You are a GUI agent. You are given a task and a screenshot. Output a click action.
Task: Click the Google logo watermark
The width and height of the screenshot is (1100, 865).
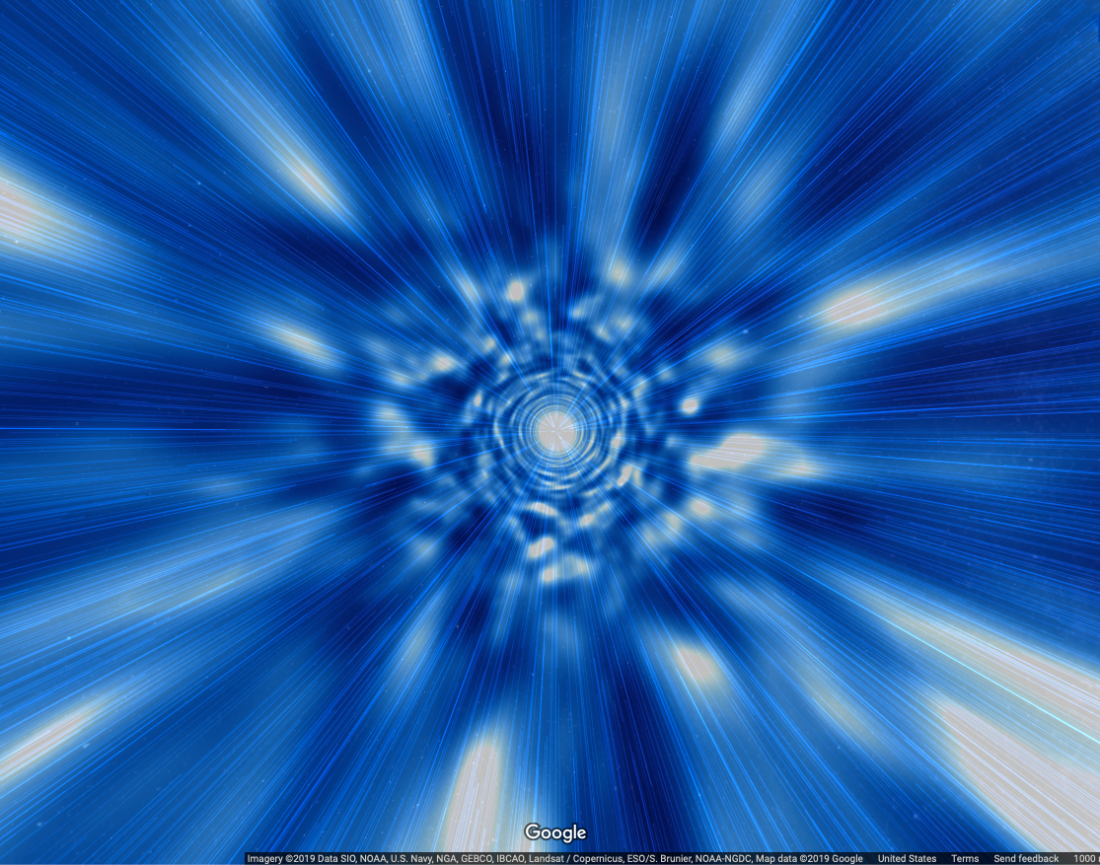click(557, 831)
